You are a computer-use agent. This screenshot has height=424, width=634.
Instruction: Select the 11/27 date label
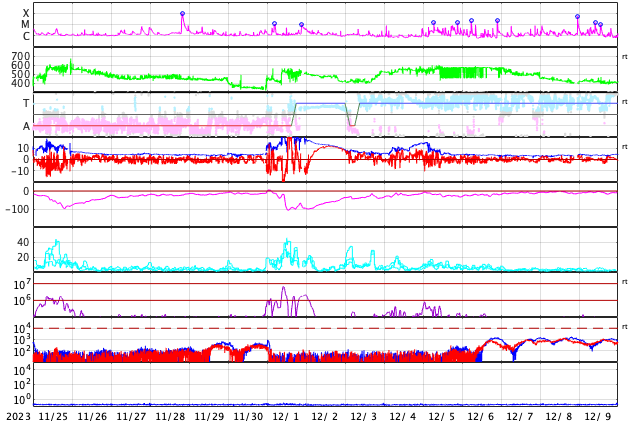131,417
